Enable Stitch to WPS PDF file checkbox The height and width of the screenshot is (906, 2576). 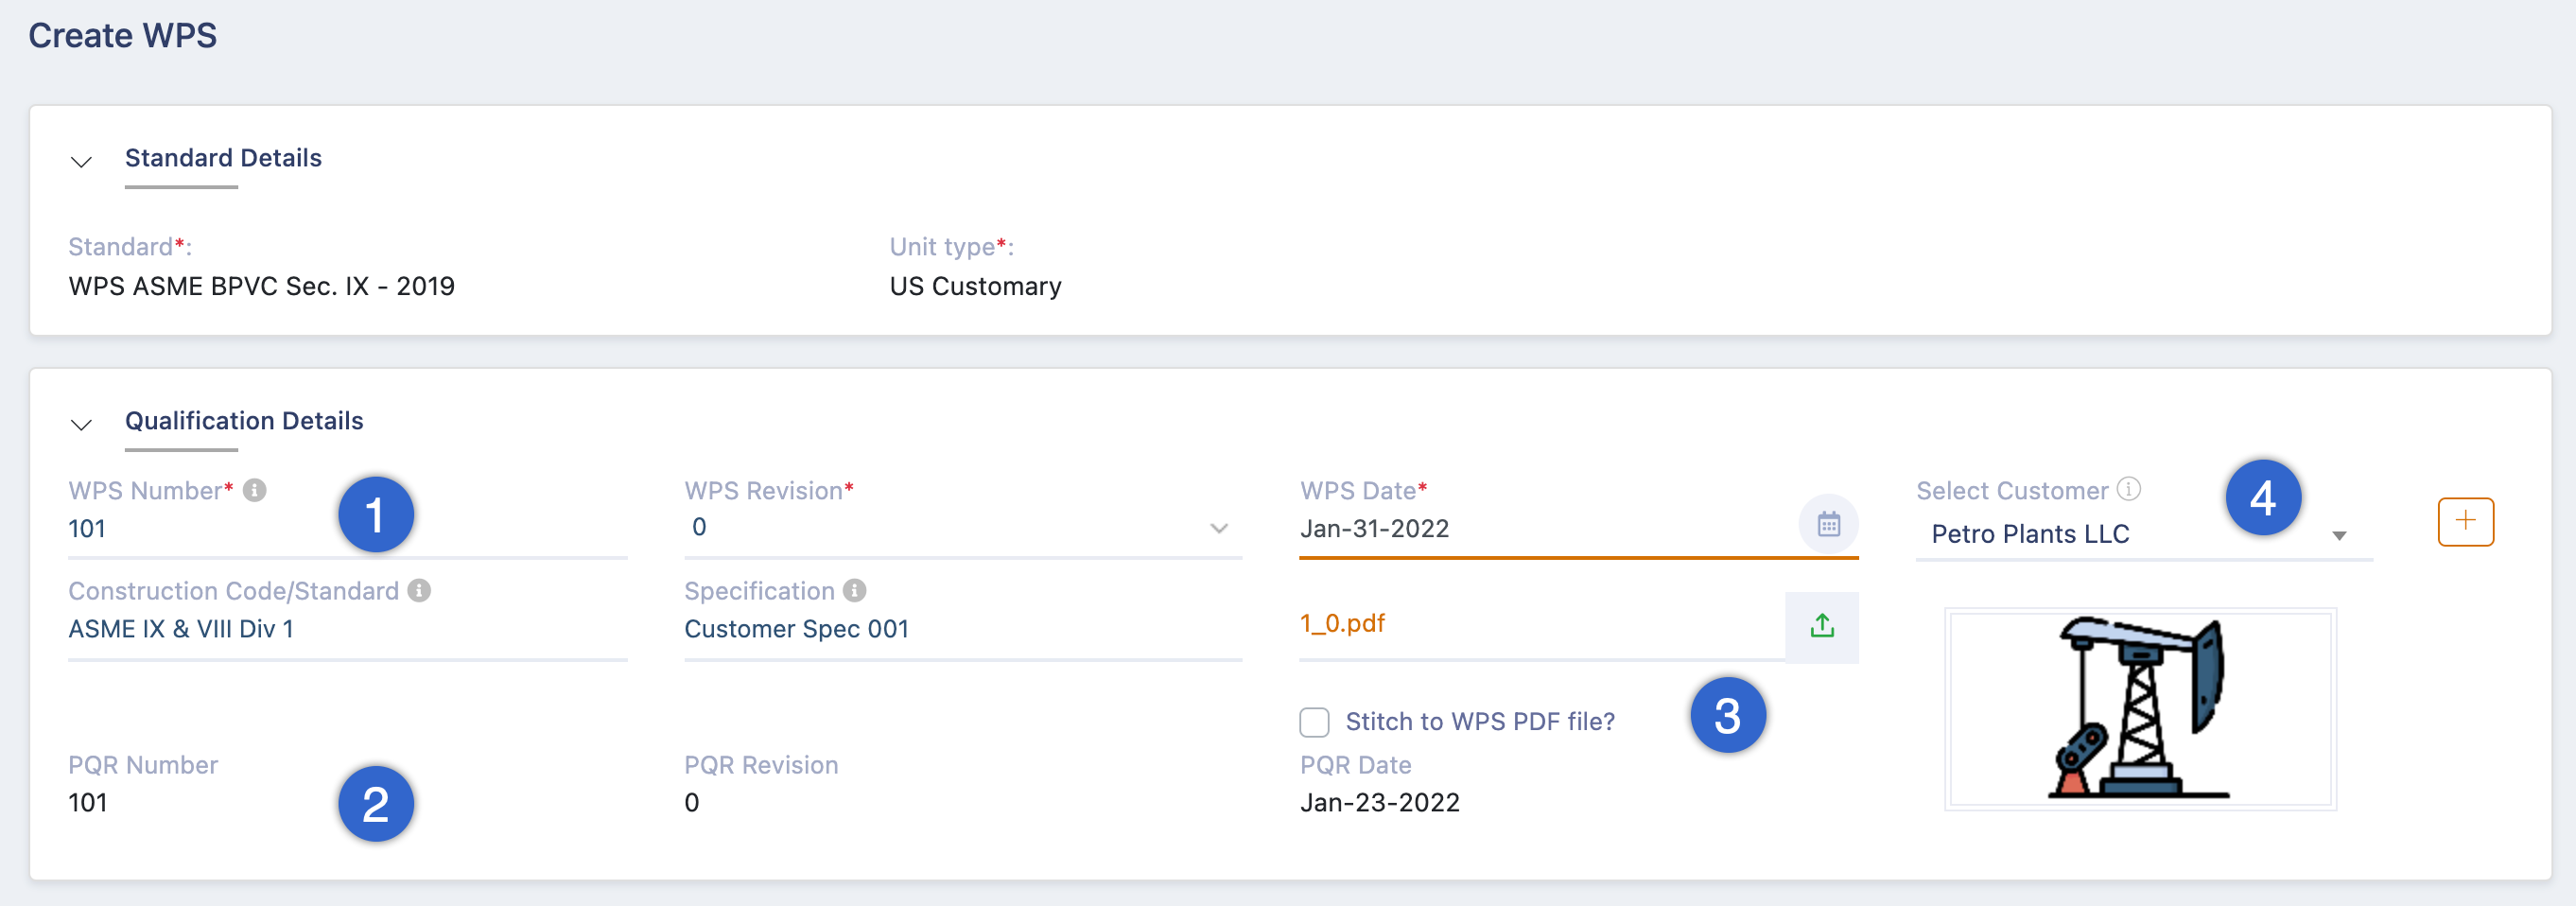click(x=1315, y=722)
